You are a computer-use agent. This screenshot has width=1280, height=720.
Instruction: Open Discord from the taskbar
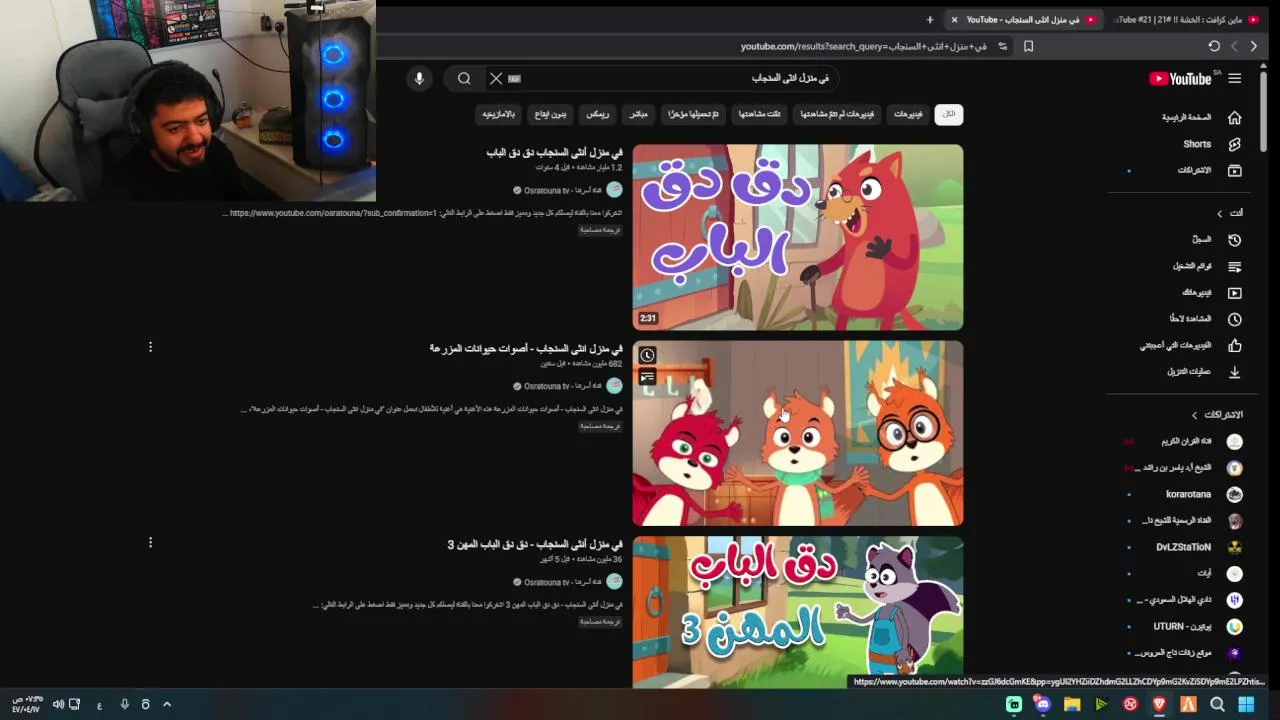[x=1043, y=704]
